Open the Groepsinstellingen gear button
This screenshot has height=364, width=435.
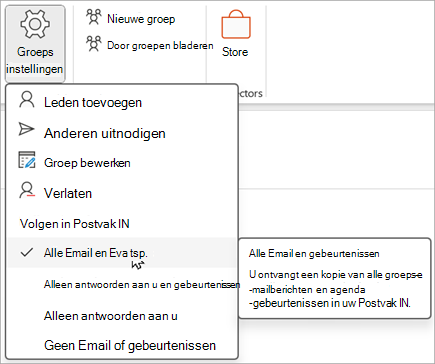pos(35,44)
